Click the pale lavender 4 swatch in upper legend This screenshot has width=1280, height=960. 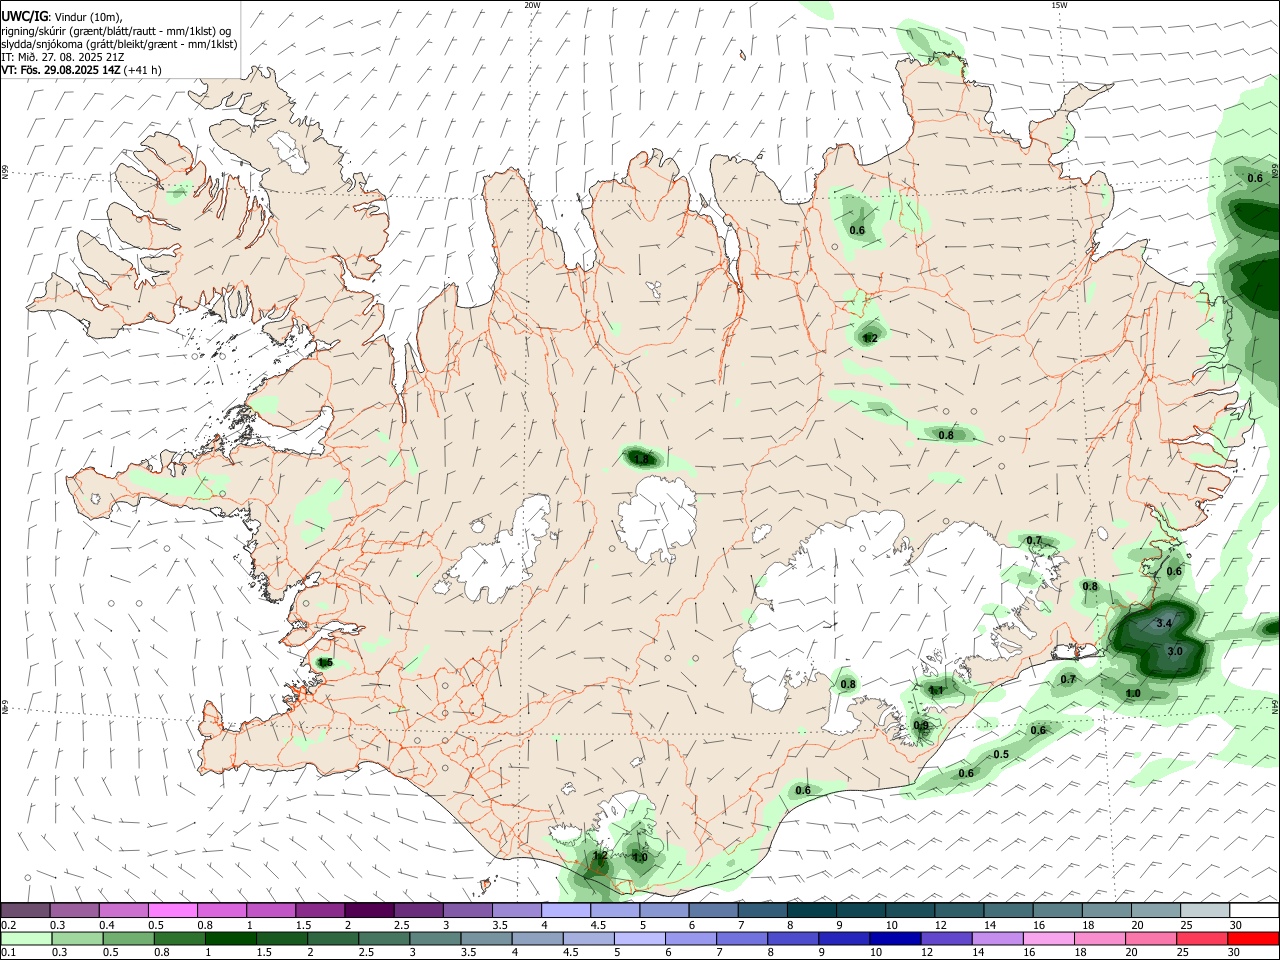point(565,911)
